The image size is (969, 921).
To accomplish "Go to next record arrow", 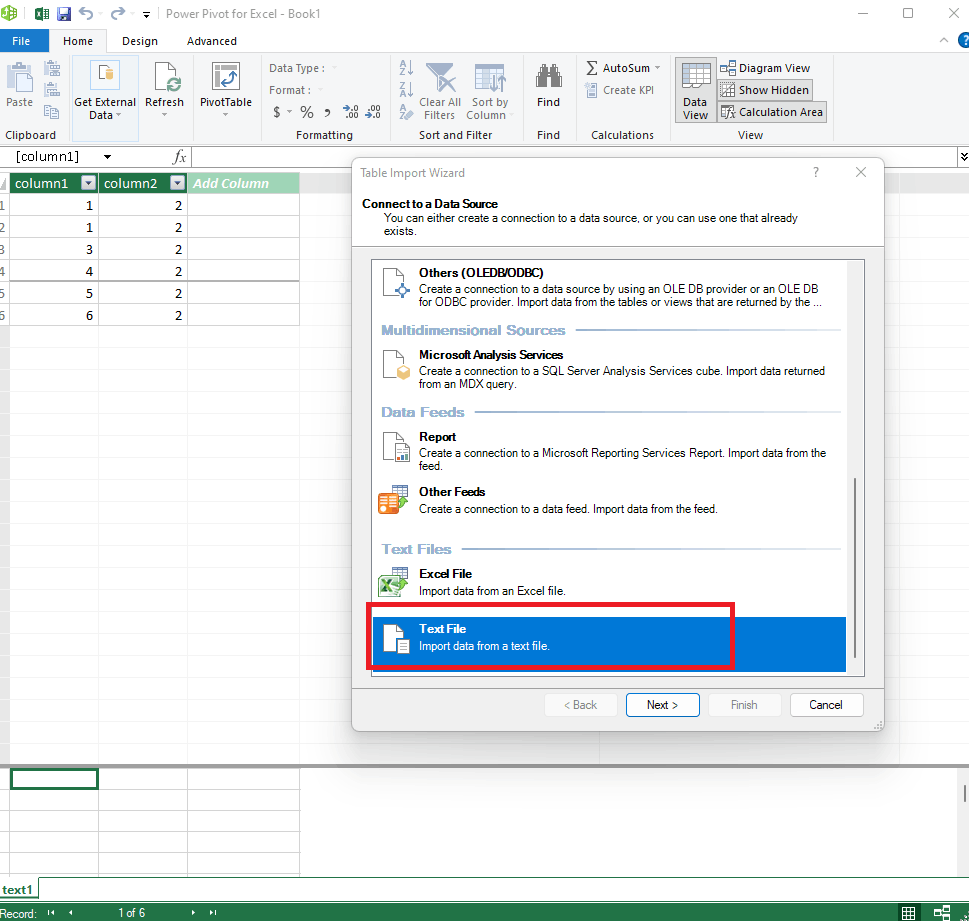I will coord(193,912).
